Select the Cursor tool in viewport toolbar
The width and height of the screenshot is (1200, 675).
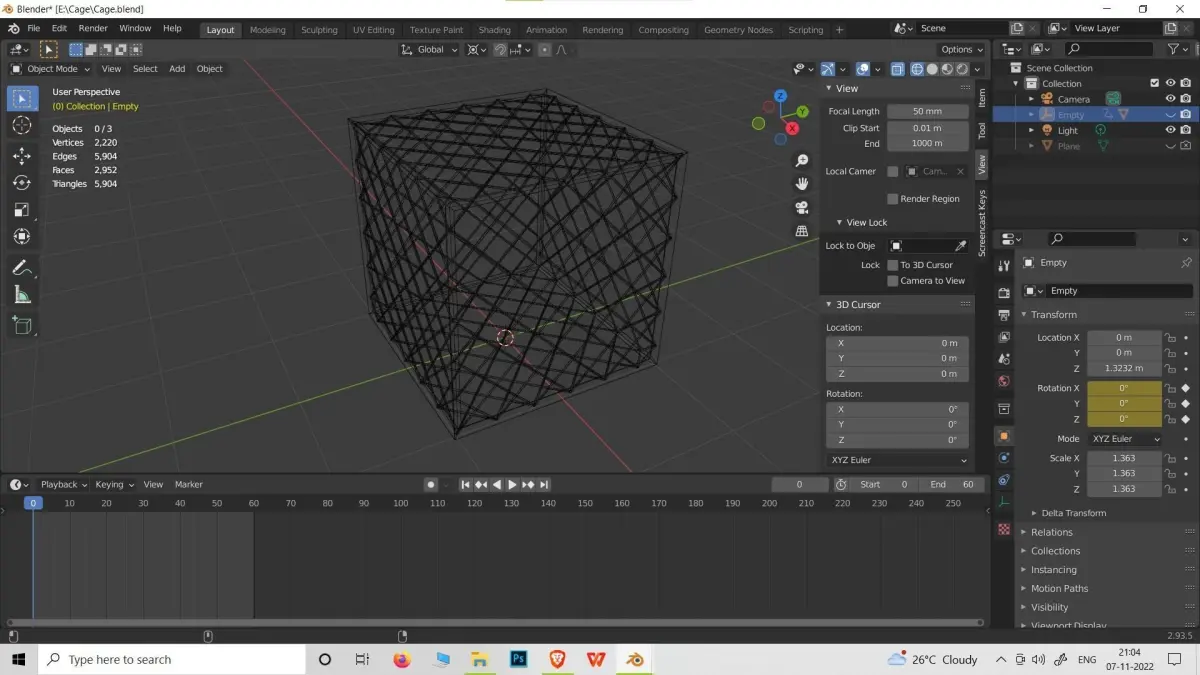tap(22, 125)
